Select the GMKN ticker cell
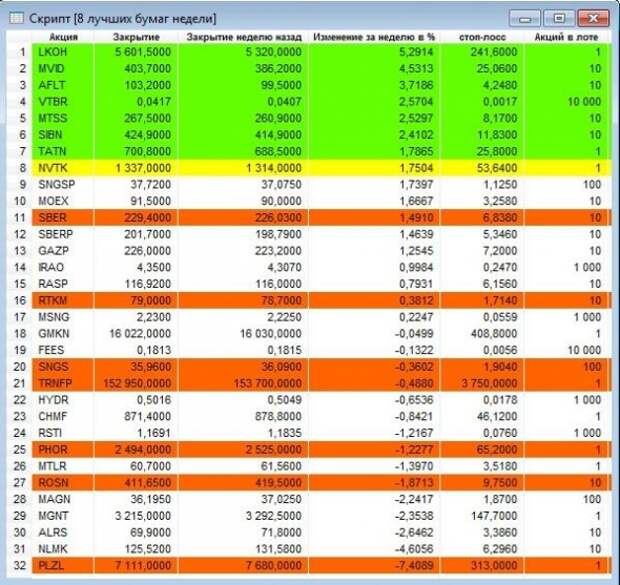 (63, 334)
